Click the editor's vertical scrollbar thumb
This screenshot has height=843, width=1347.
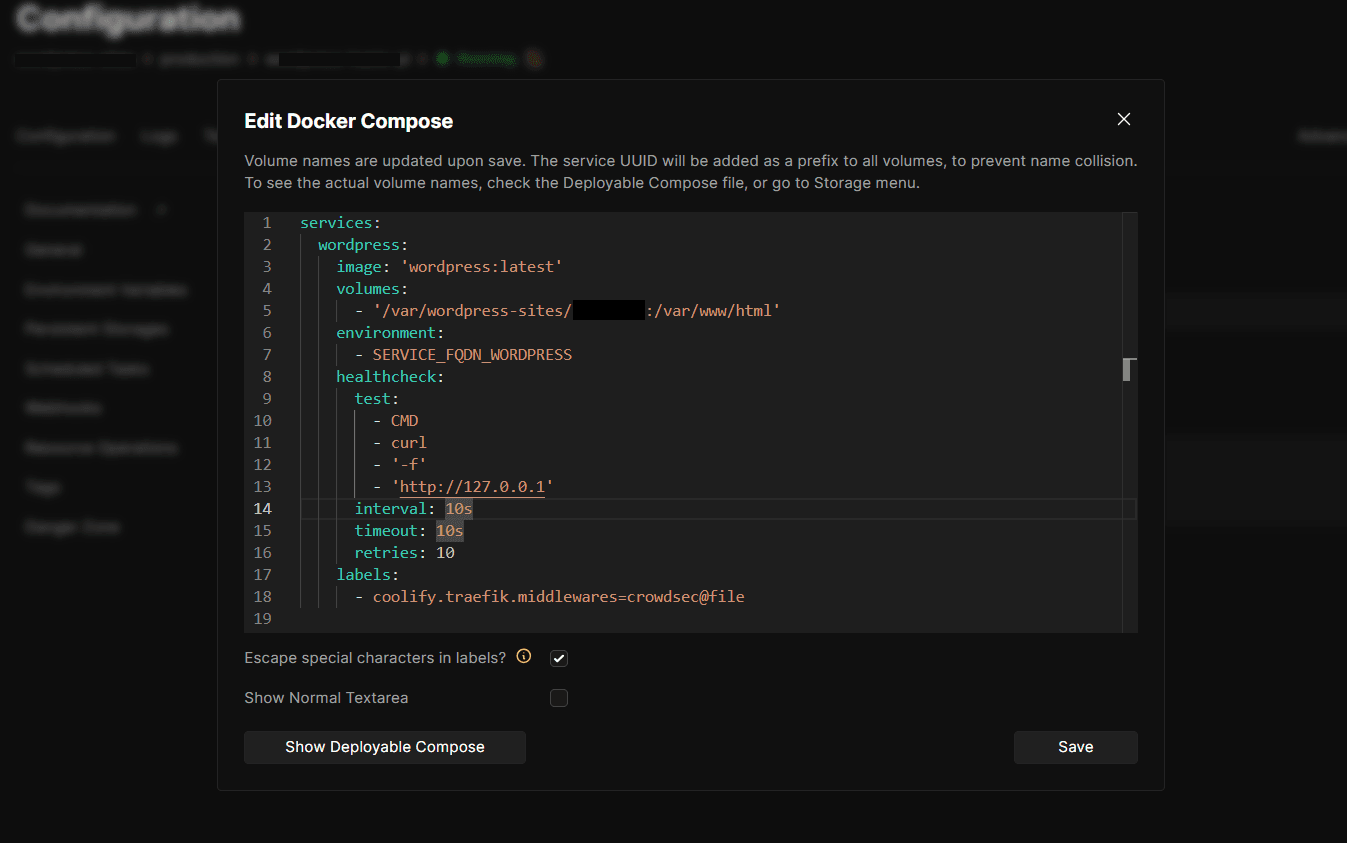pos(1127,369)
